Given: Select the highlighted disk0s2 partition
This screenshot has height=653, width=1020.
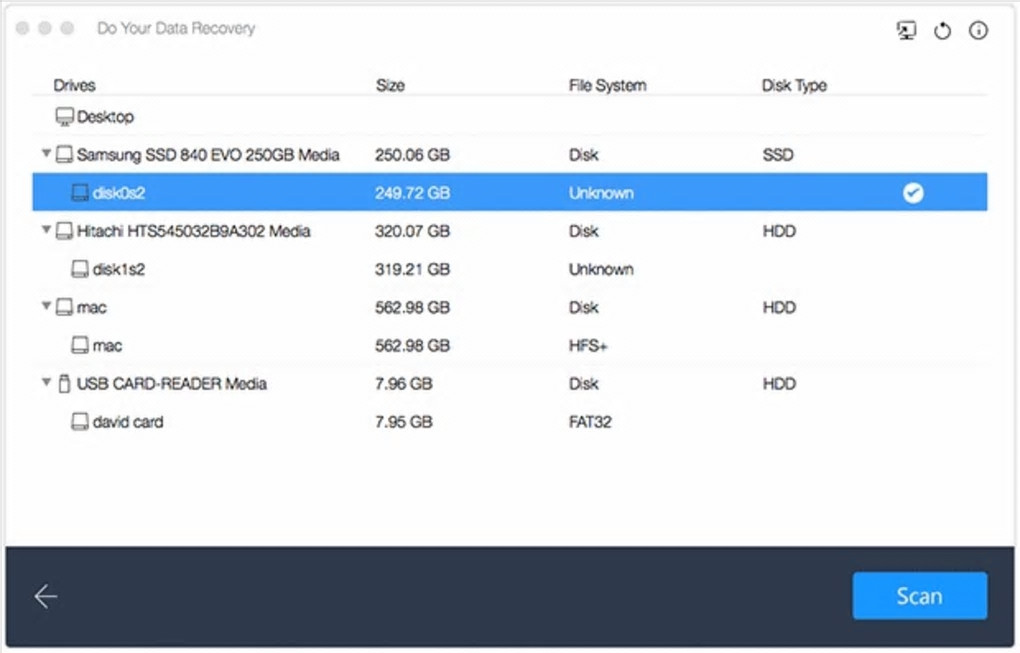Looking at the screenshot, I should tap(509, 193).
